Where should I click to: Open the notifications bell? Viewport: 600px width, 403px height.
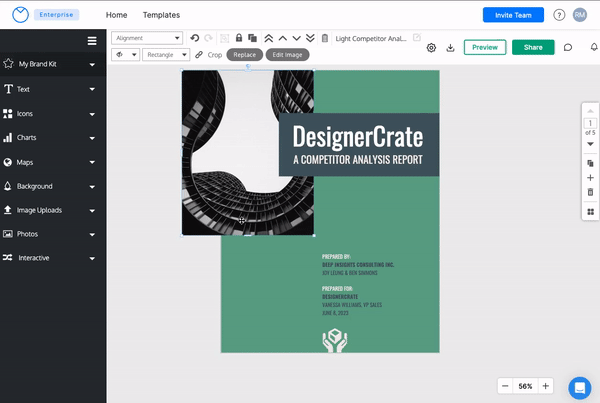[x=594, y=47]
